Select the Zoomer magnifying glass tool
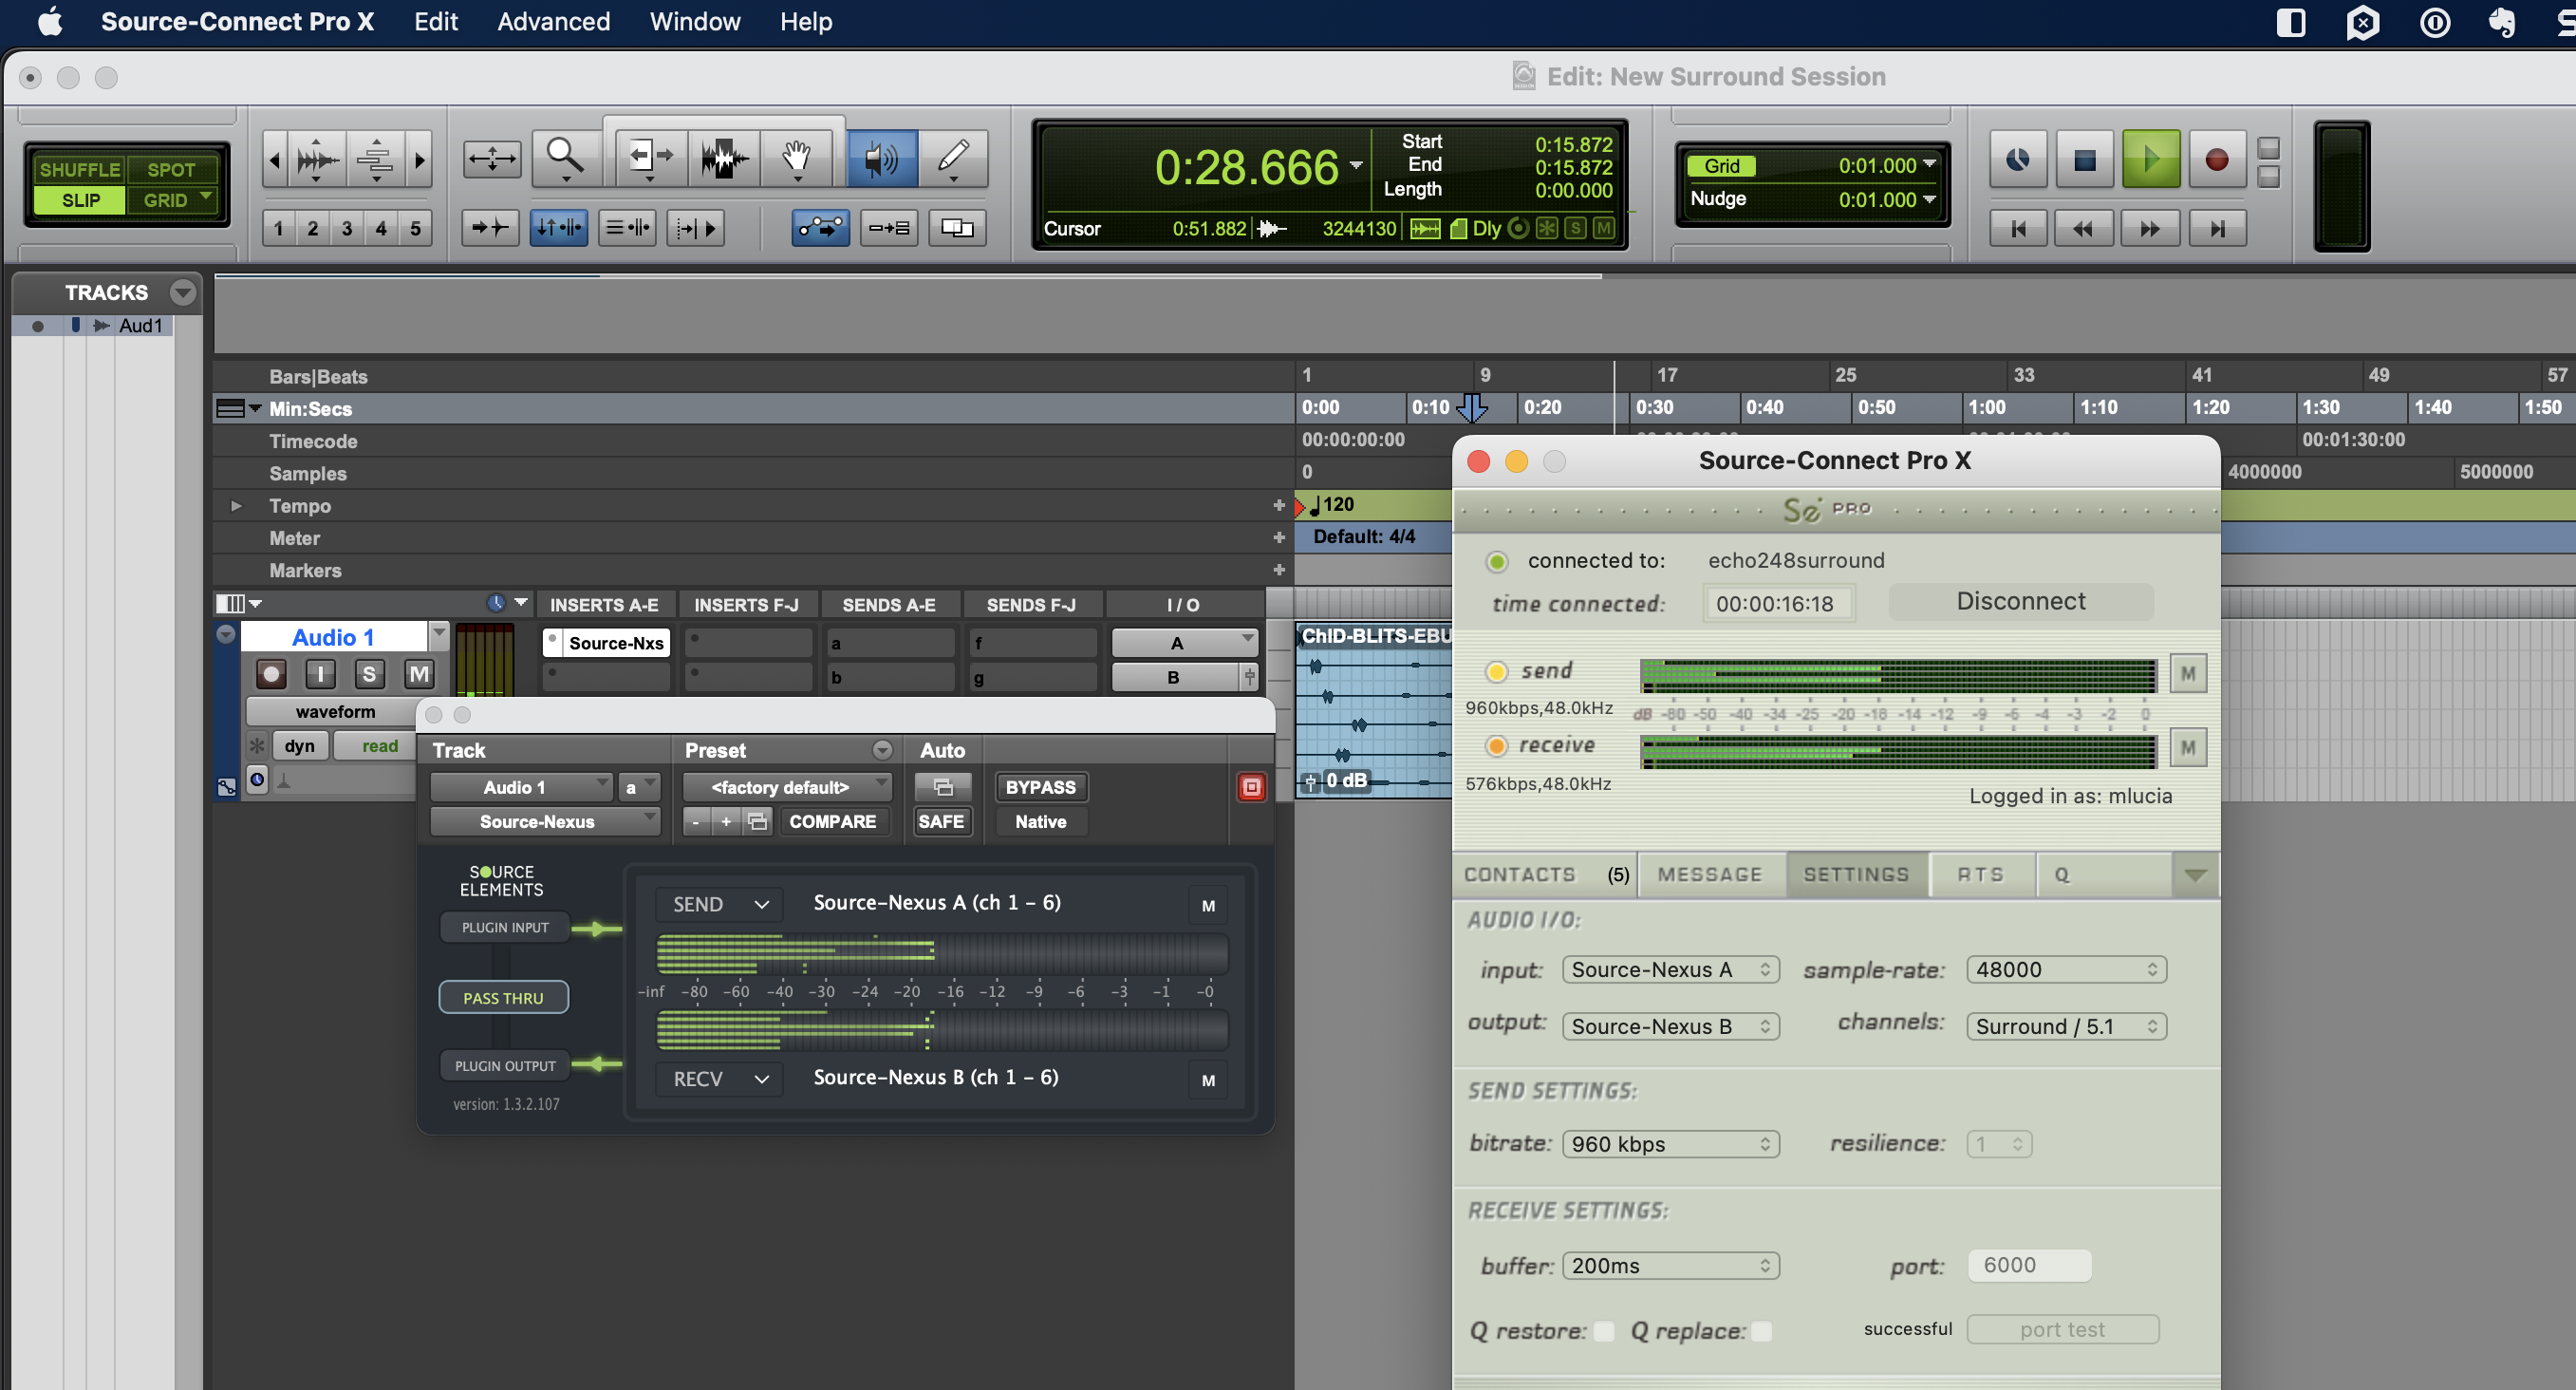The image size is (2576, 1390). tap(565, 157)
